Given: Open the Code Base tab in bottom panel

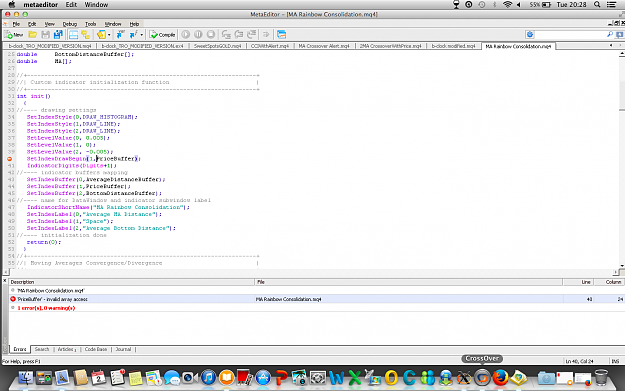Looking at the screenshot, I should tap(96, 349).
